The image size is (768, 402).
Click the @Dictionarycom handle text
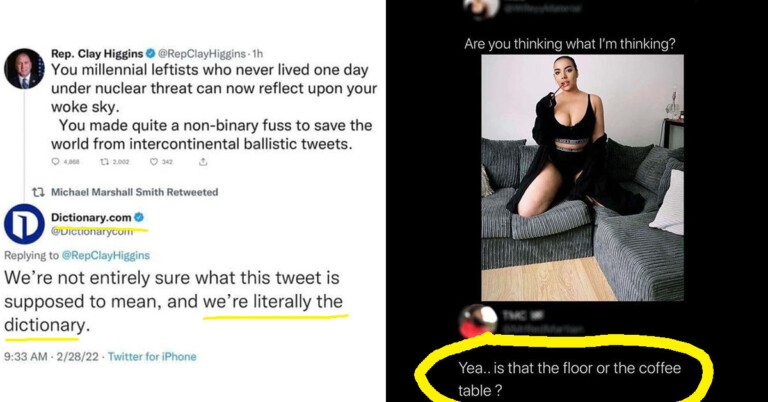(92, 232)
